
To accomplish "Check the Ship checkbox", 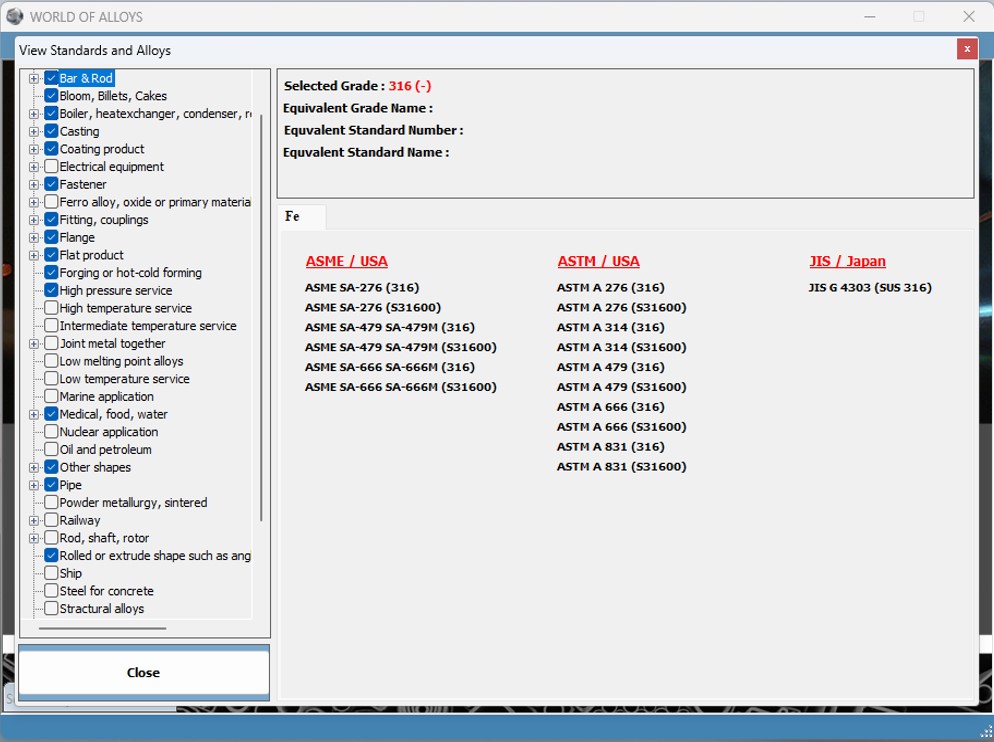I will (x=51, y=573).
